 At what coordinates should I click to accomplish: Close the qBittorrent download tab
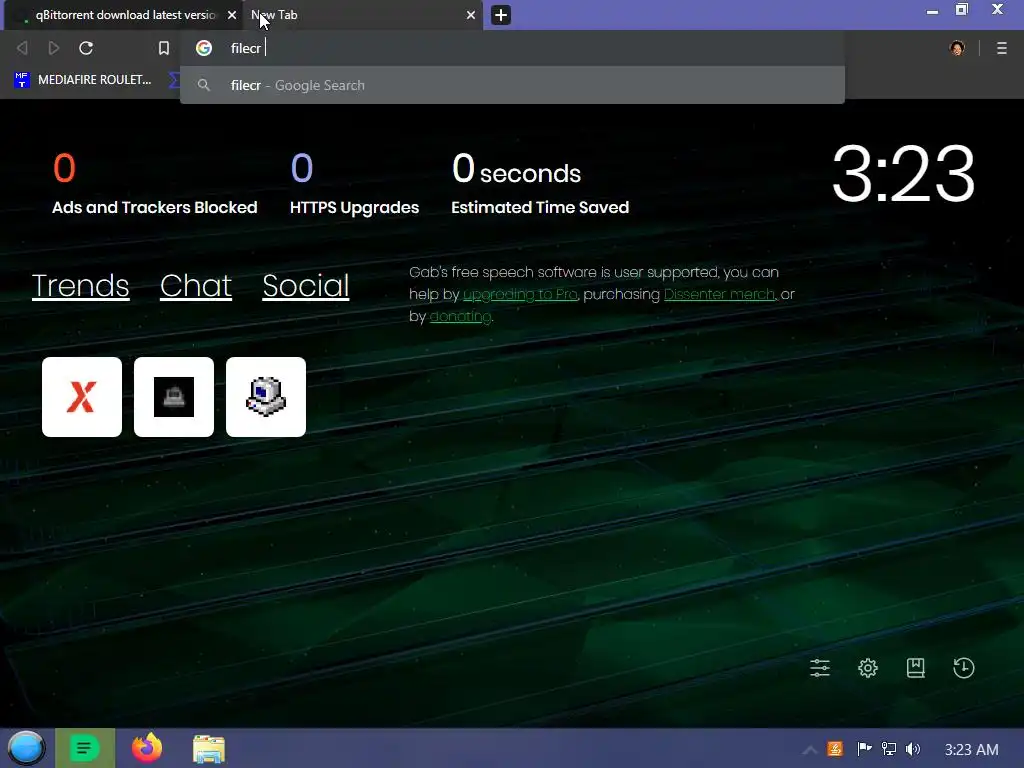[232, 15]
